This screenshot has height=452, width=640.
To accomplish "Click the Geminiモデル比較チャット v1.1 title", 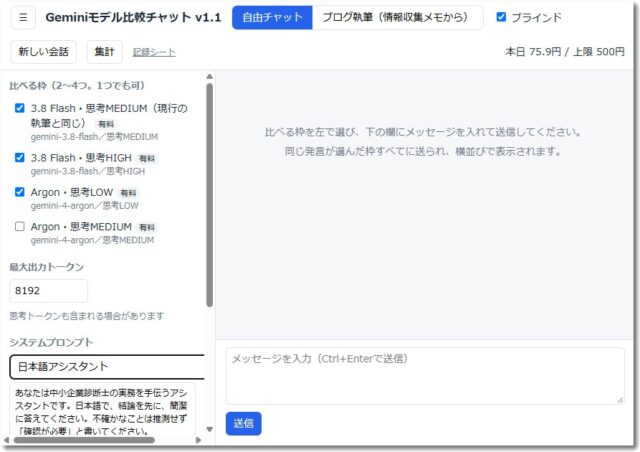I will [x=133, y=18].
